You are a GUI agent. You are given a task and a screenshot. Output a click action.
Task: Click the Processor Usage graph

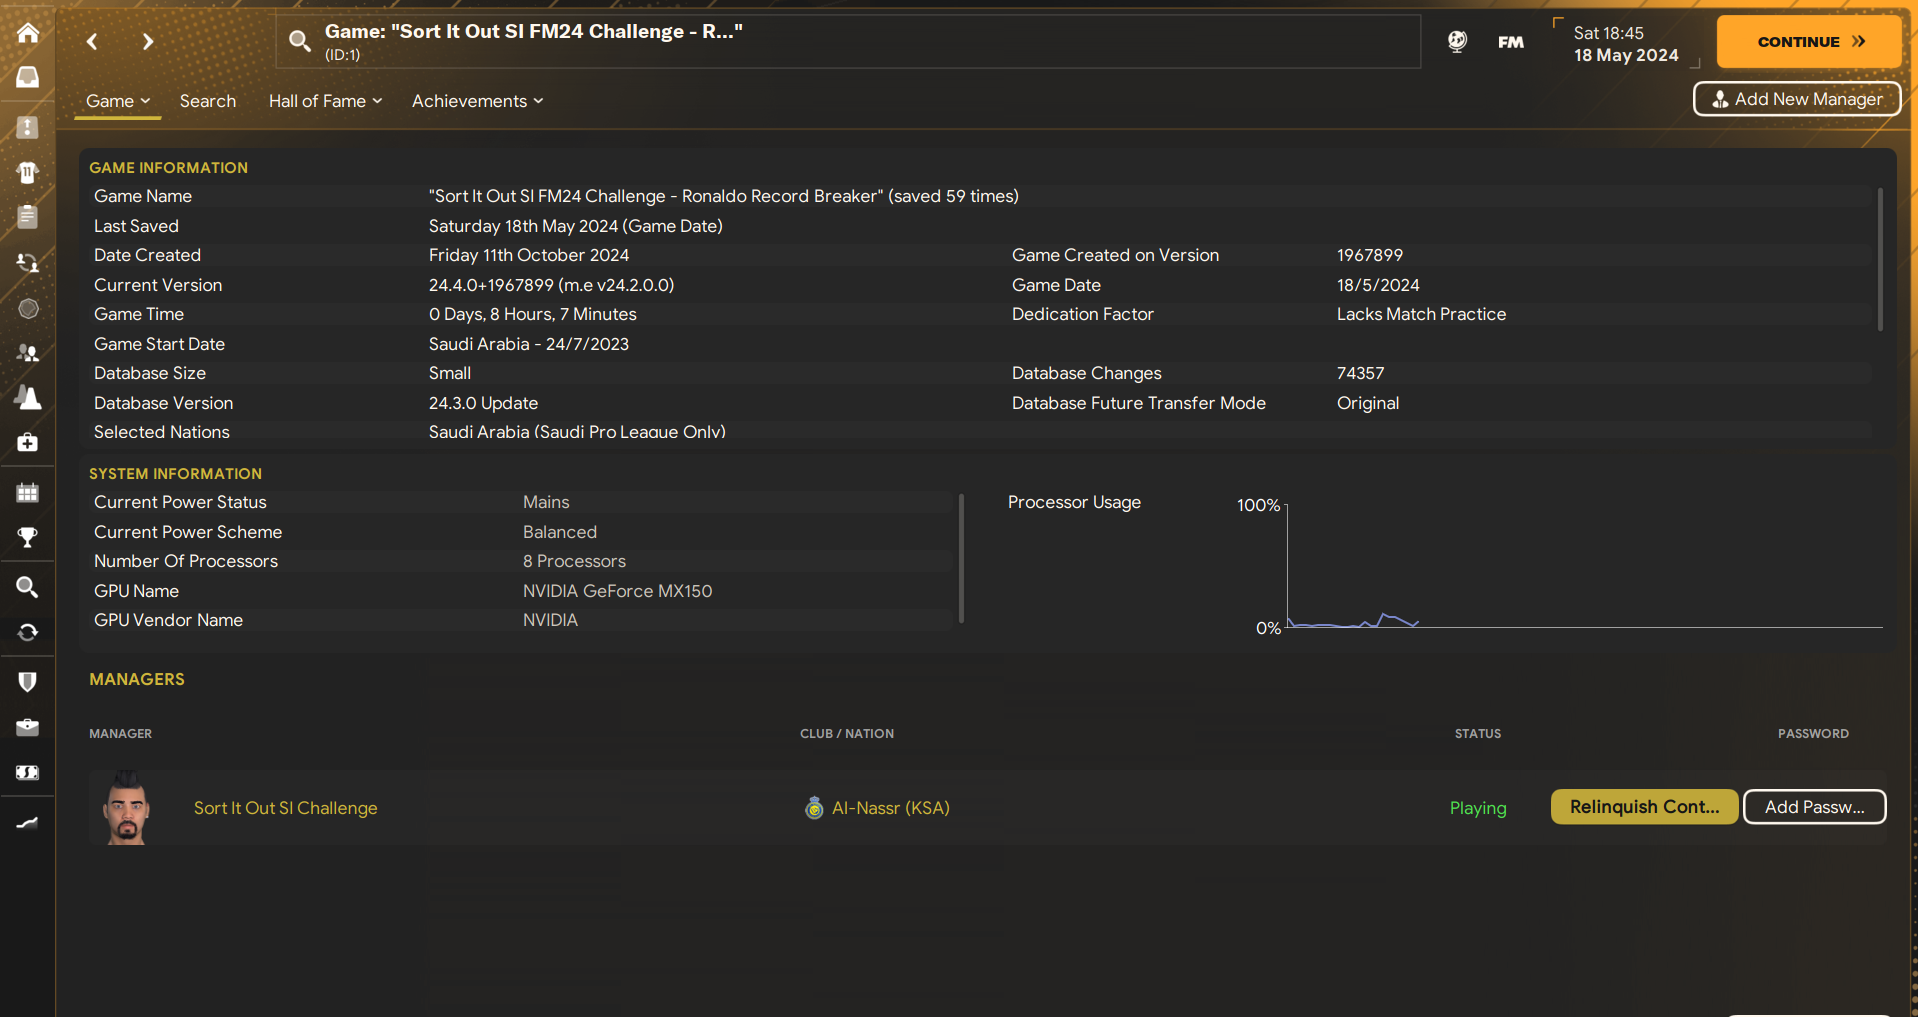click(1584, 566)
